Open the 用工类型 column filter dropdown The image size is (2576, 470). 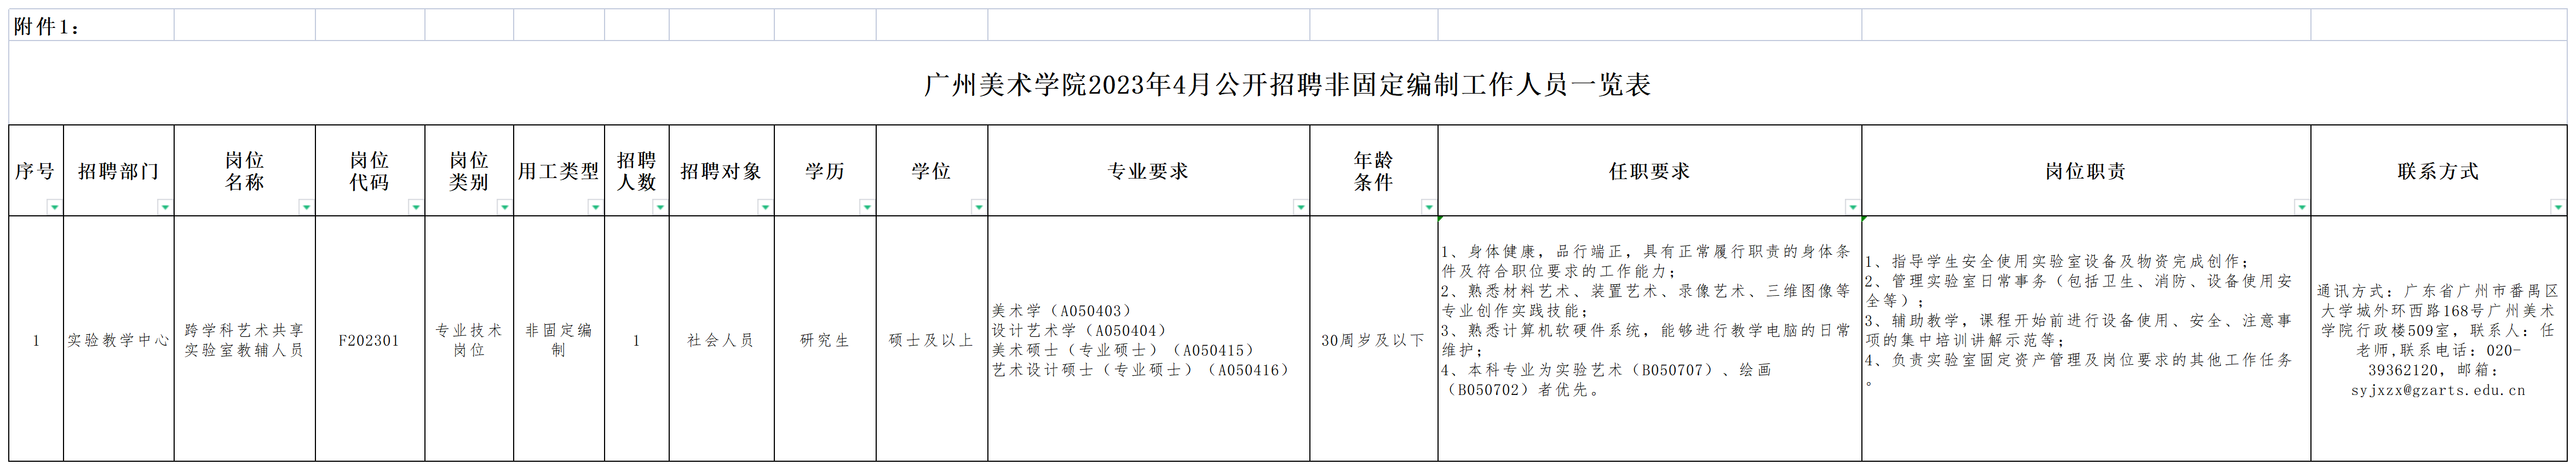[x=595, y=207]
